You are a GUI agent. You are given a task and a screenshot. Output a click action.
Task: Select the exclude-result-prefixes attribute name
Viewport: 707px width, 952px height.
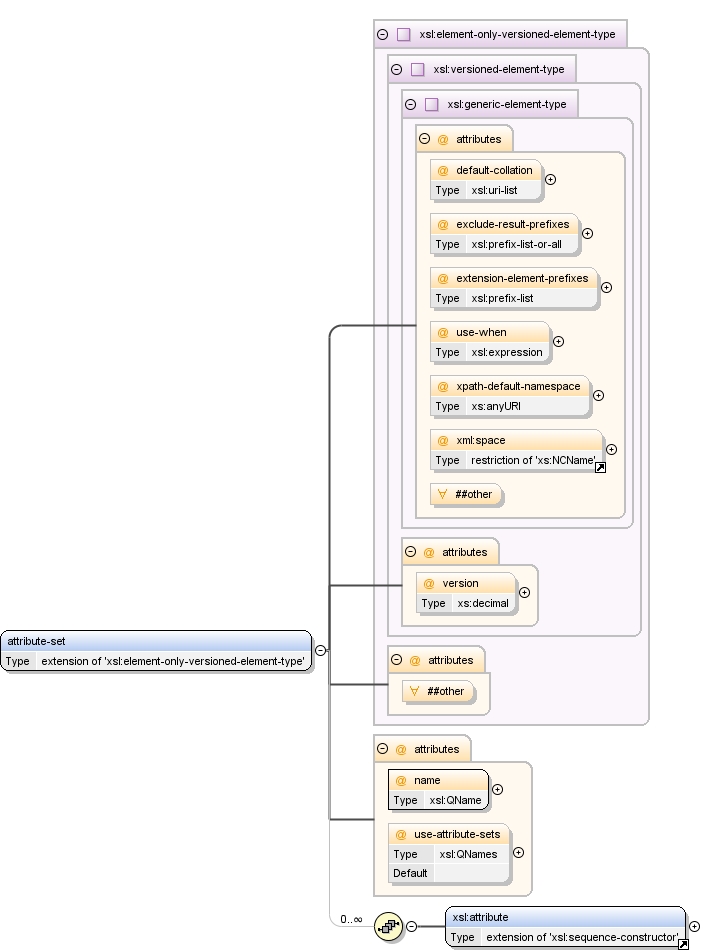(513, 225)
